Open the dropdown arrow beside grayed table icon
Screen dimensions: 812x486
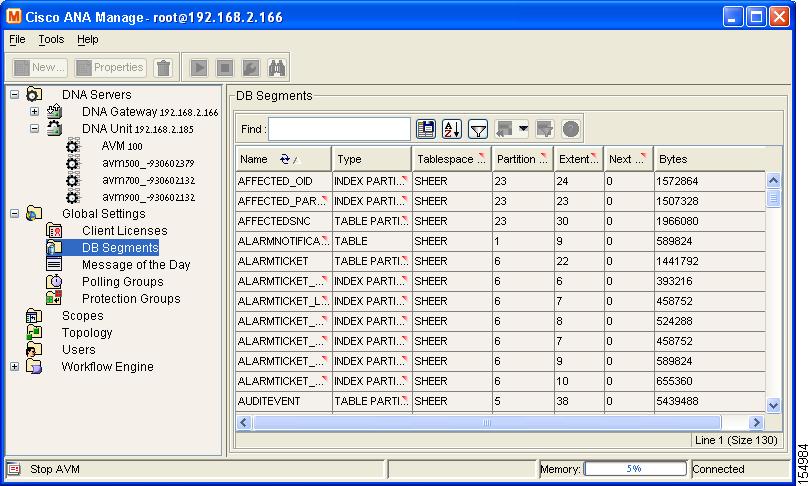pos(524,128)
